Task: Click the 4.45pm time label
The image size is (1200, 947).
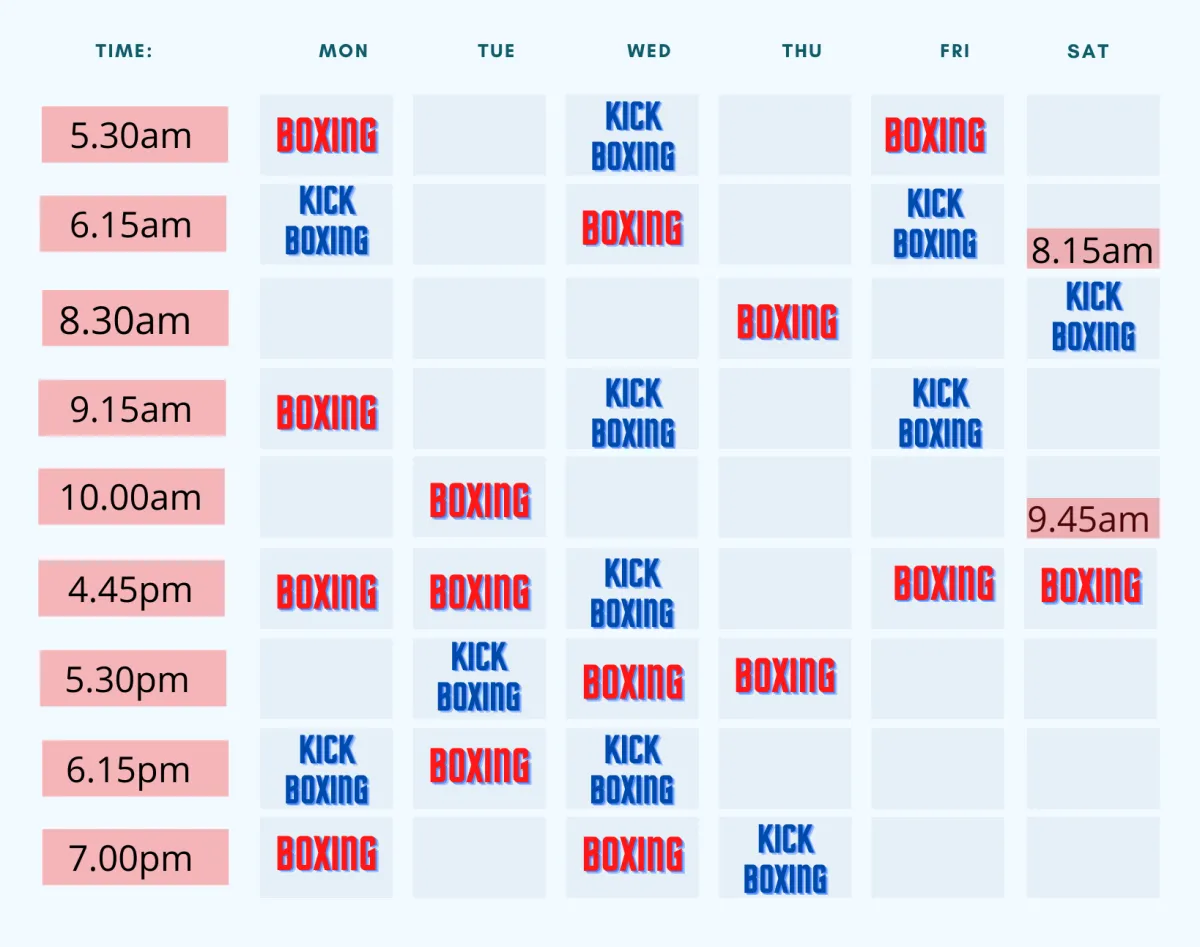Action: coord(132,588)
